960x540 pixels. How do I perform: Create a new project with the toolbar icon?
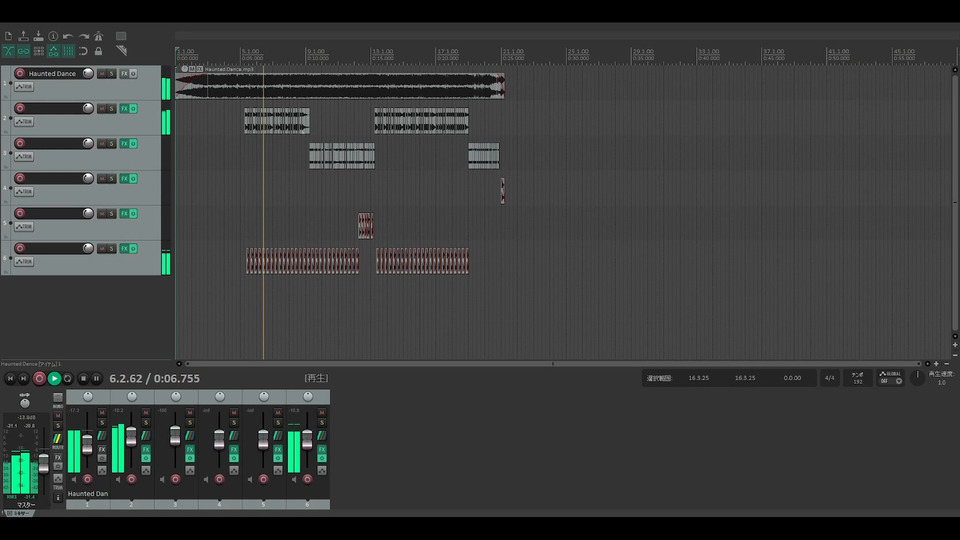9,36
